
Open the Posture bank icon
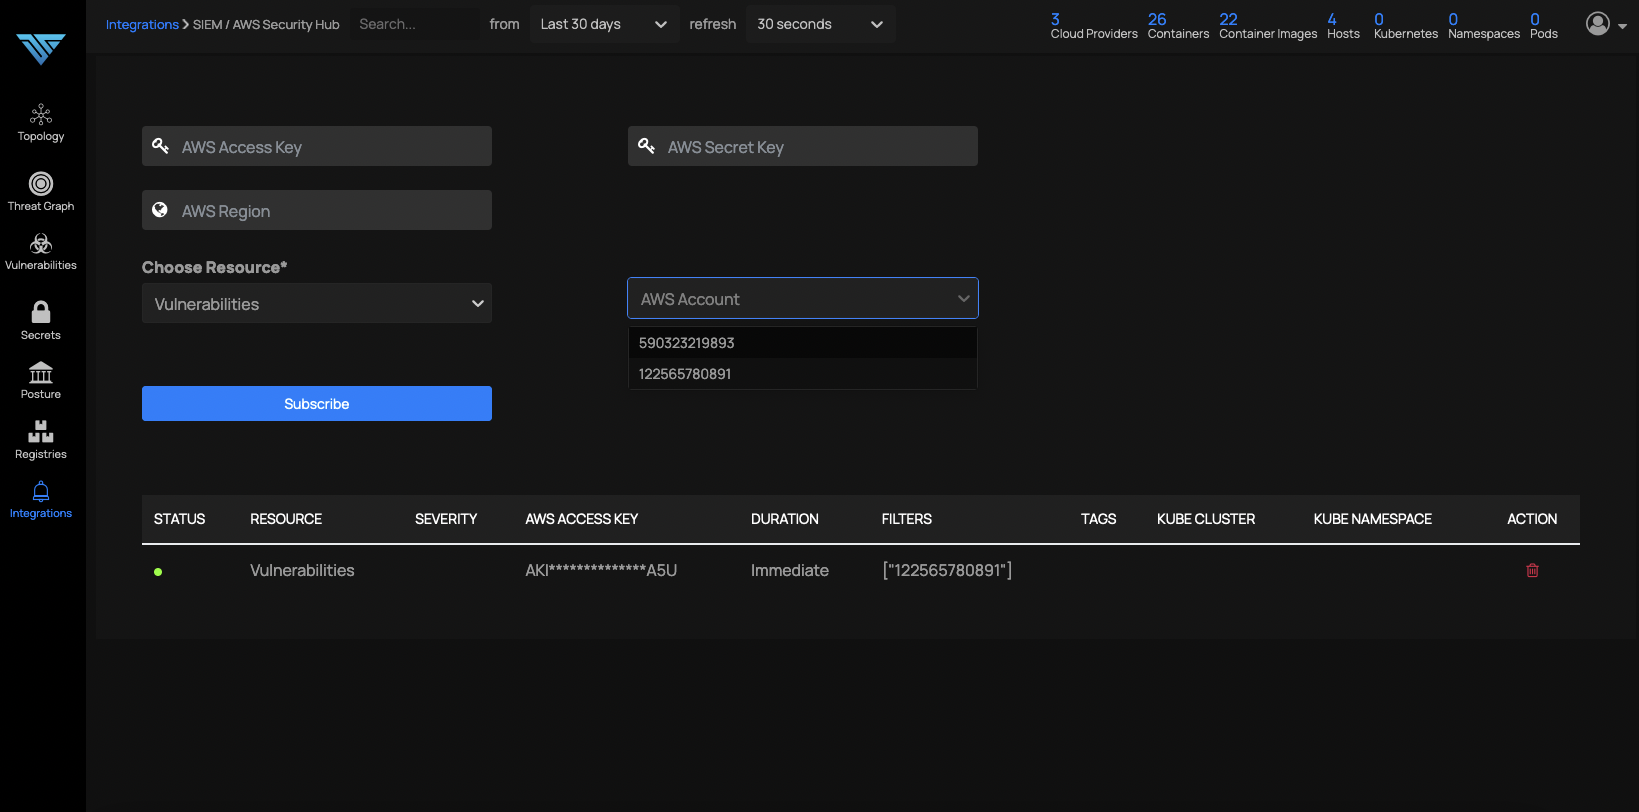pos(41,373)
